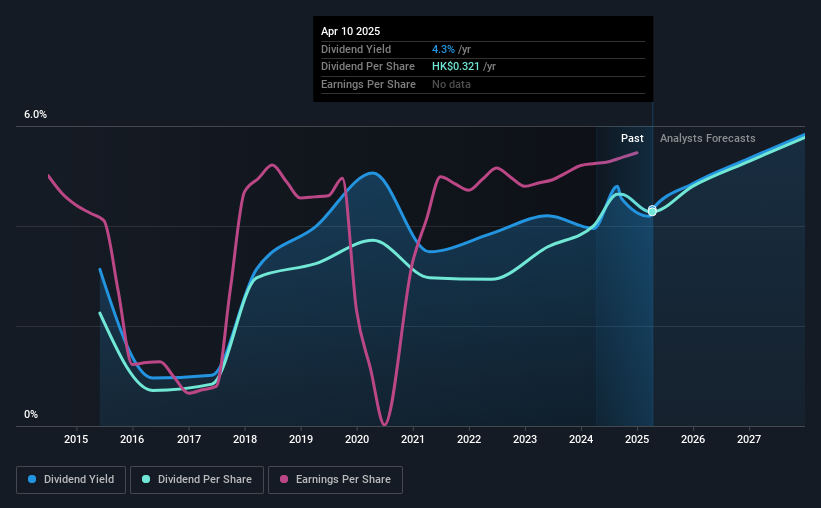This screenshot has width=821, height=508.
Task: Toggle the Dividend Per Share legend button
Action: (197, 480)
